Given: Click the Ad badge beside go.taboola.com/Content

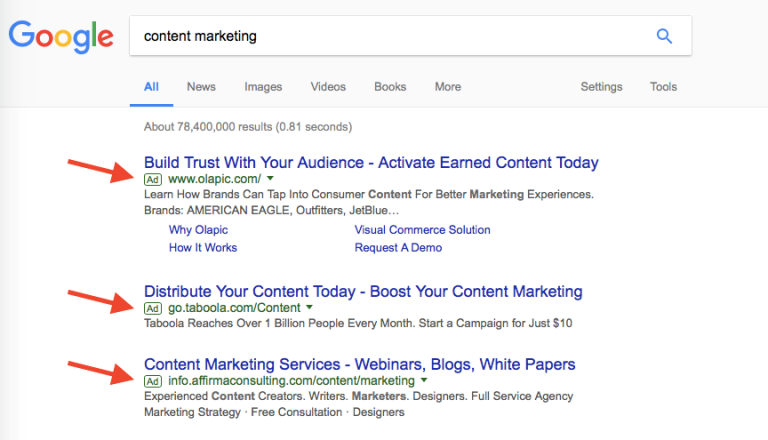Looking at the screenshot, I should pos(153,308).
